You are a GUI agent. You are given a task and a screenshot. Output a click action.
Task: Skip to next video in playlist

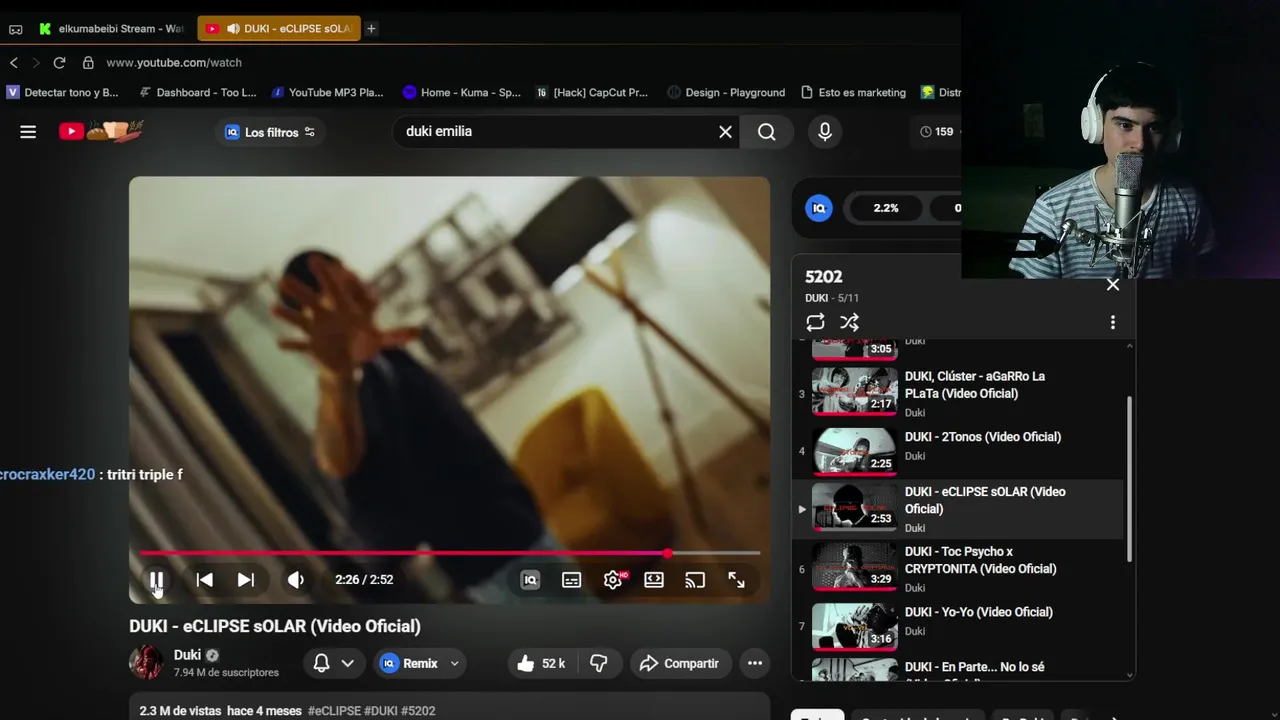click(x=246, y=580)
